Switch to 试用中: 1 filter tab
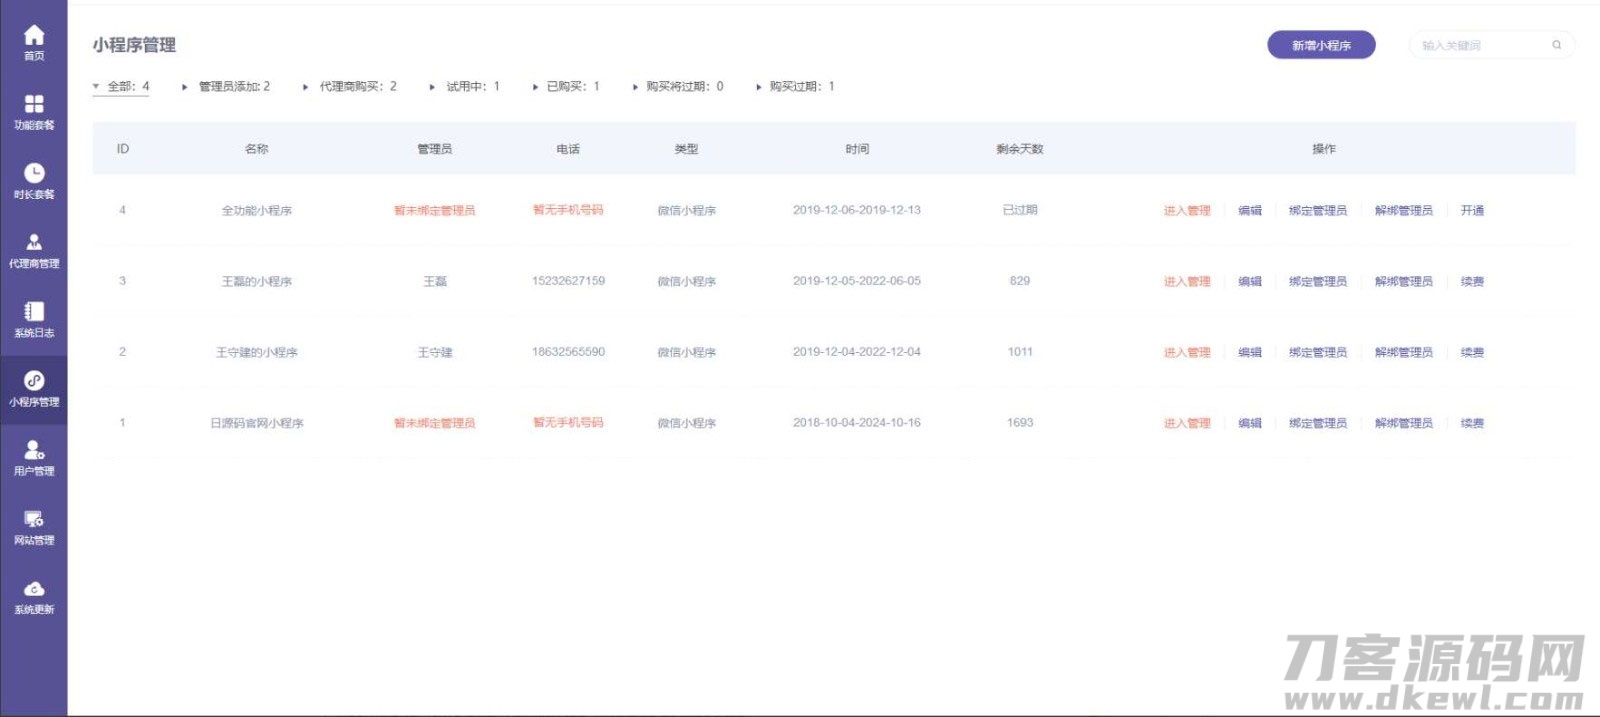This screenshot has height=717, width=1600. (x=472, y=87)
